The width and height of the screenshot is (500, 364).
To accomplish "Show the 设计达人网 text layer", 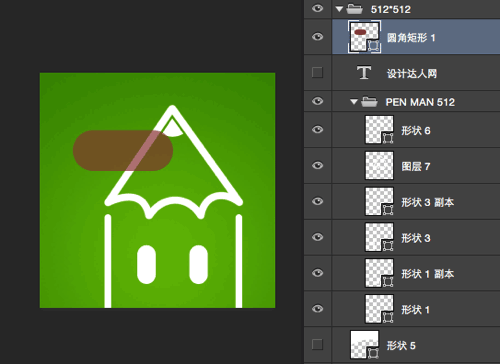I will point(317,72).
